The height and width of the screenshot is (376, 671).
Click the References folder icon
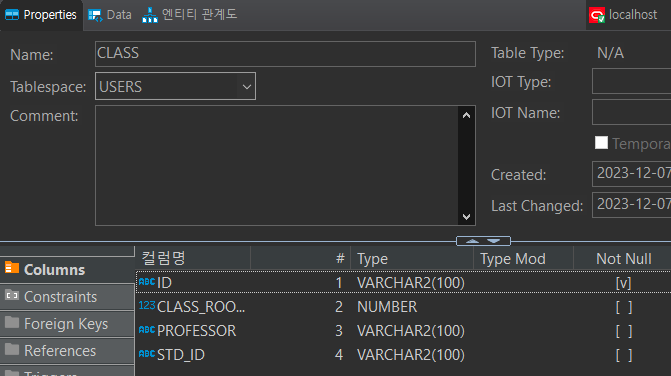pos(12,349)
